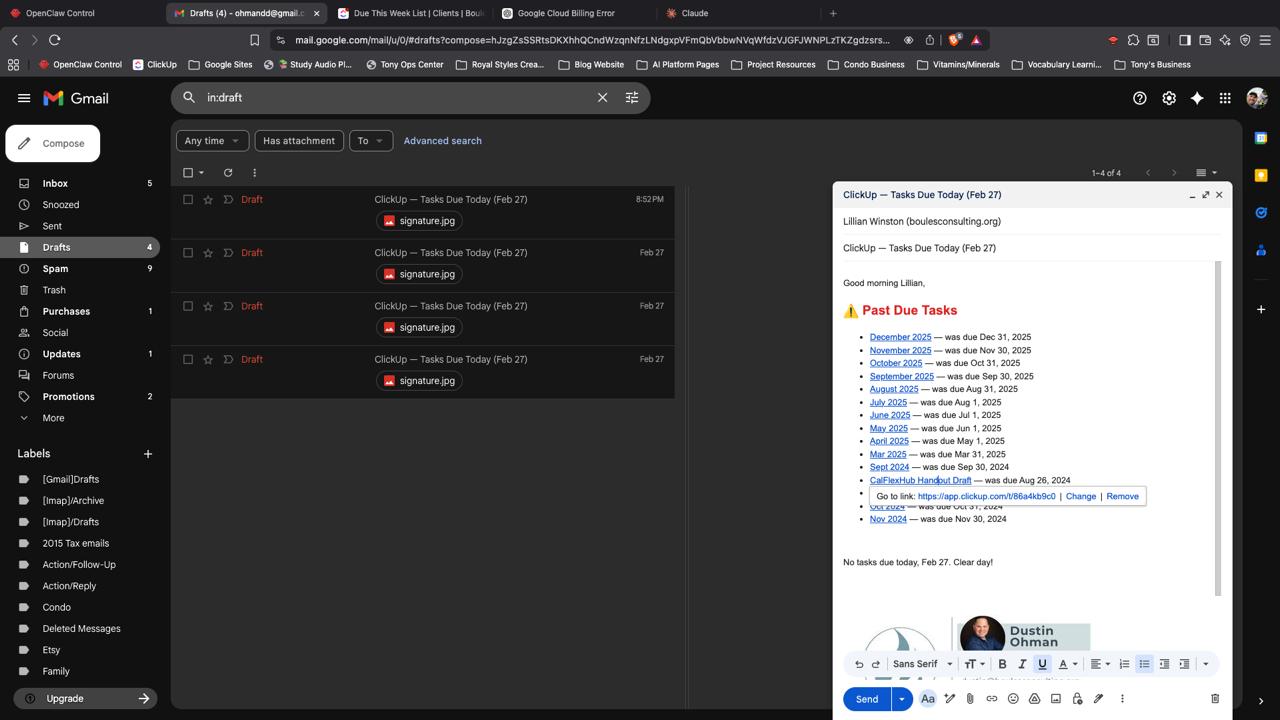Switch to the Claude browser tab
Image resolution: width=1280 pixels, height=720 pixels.
click(x=694, y=13)
